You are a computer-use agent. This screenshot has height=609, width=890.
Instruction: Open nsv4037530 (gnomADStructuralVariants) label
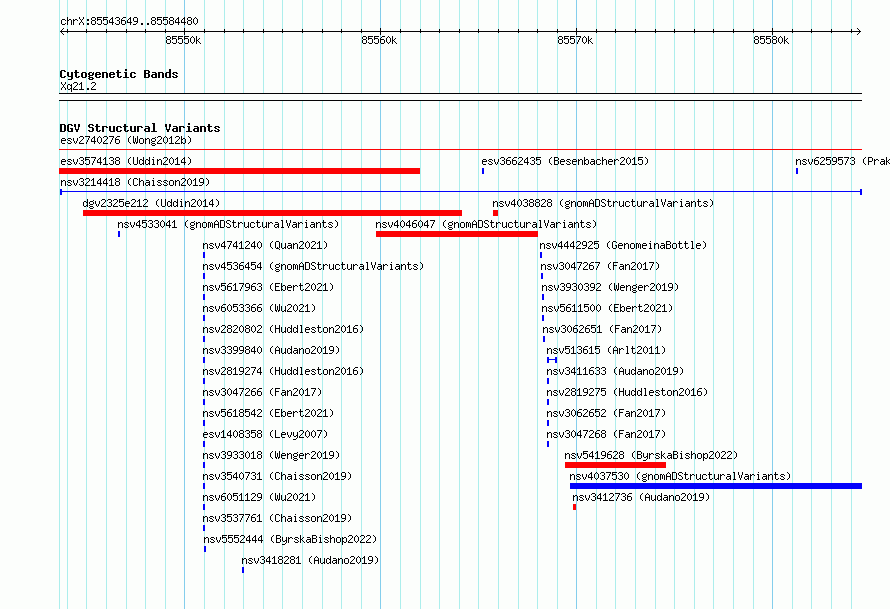coord(680,476)
